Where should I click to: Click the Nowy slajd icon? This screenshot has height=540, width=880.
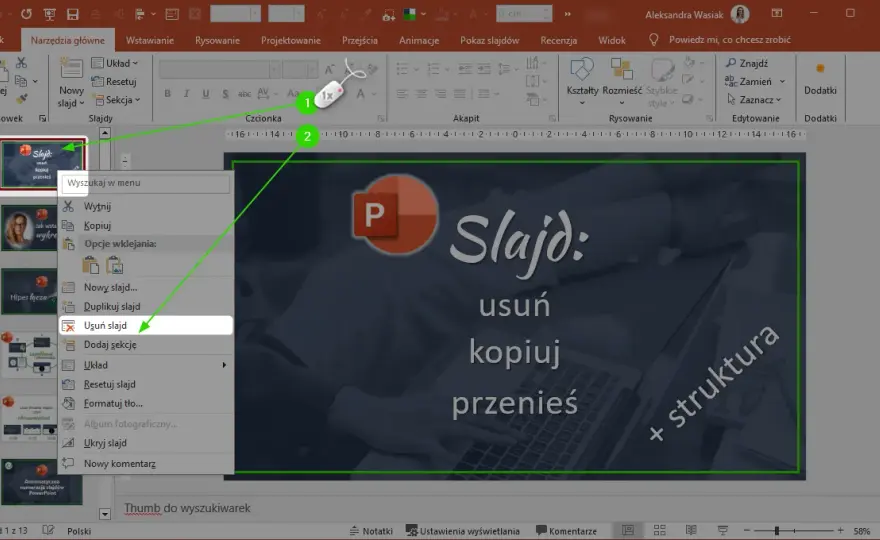click(71, 69)
